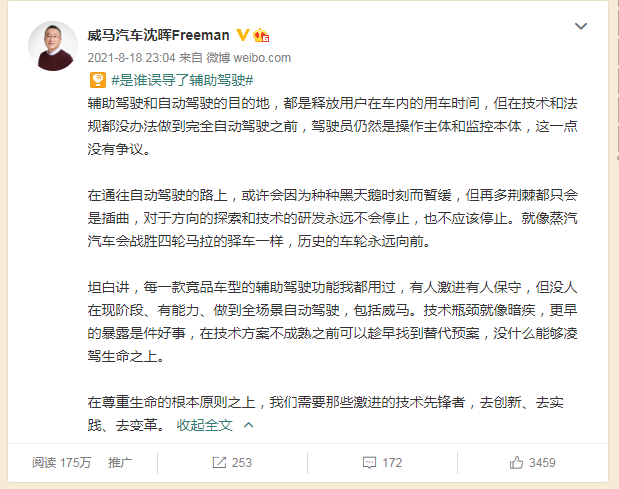The height and width of the screenshot is (489, 619).
Task: Click the collapse caret arrow icon
Action: pos(248,425)
